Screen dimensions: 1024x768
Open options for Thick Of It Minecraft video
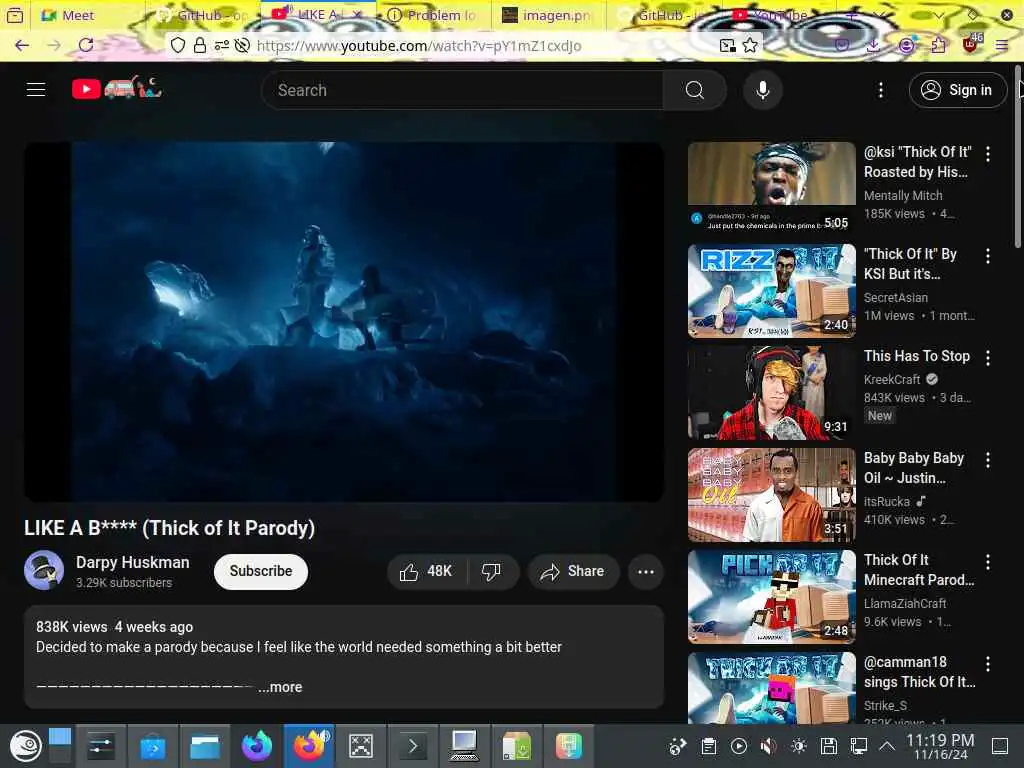pos(987,562)
